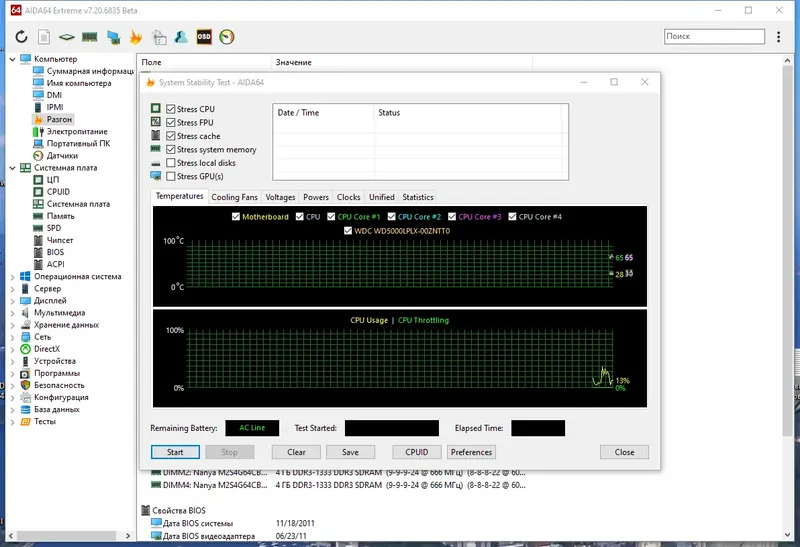The width and height of the screenshot is (800, 547).
Task: Click the Поиск search field
Action: 714,36
